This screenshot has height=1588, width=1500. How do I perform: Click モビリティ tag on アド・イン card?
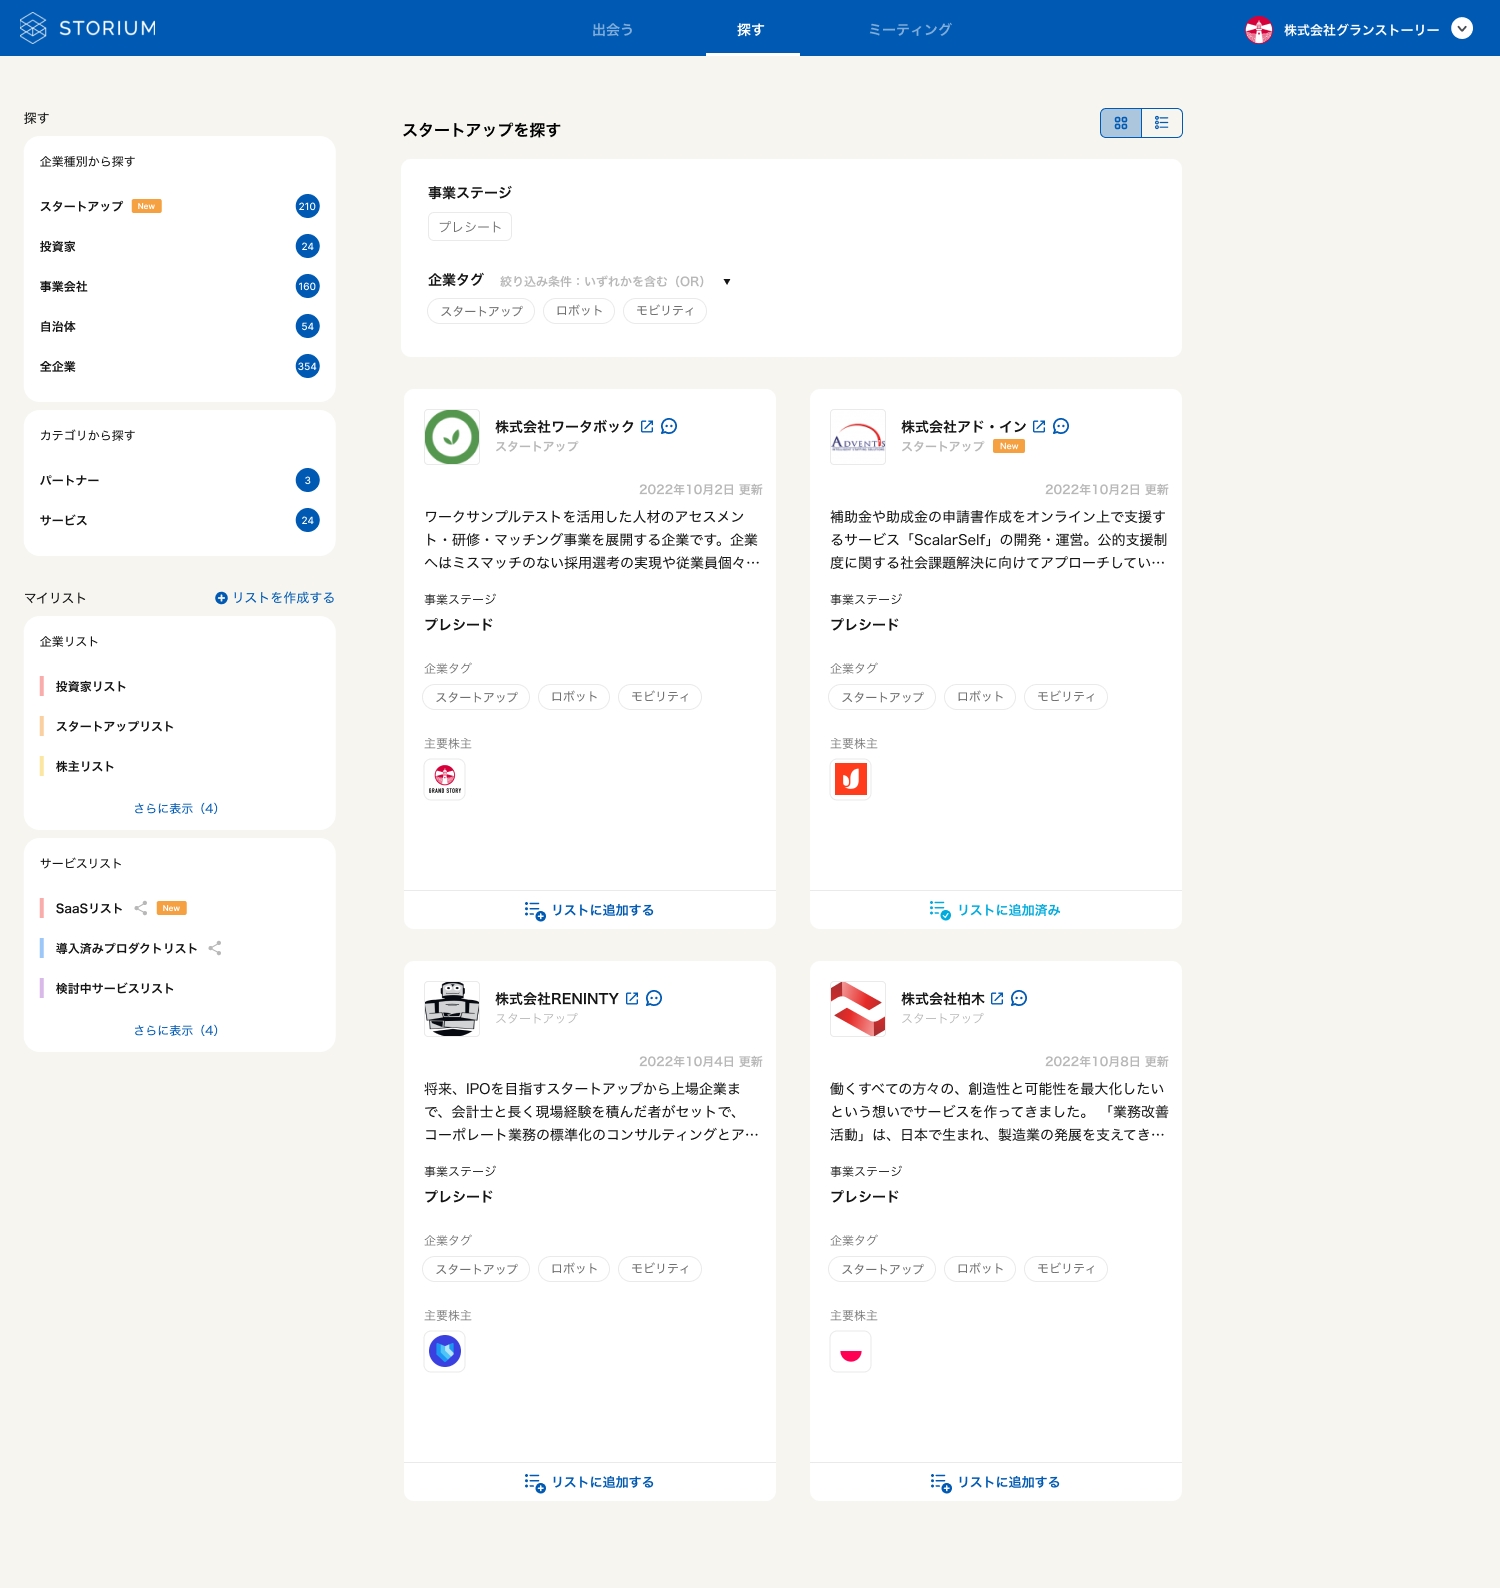tap(1066, 697)
